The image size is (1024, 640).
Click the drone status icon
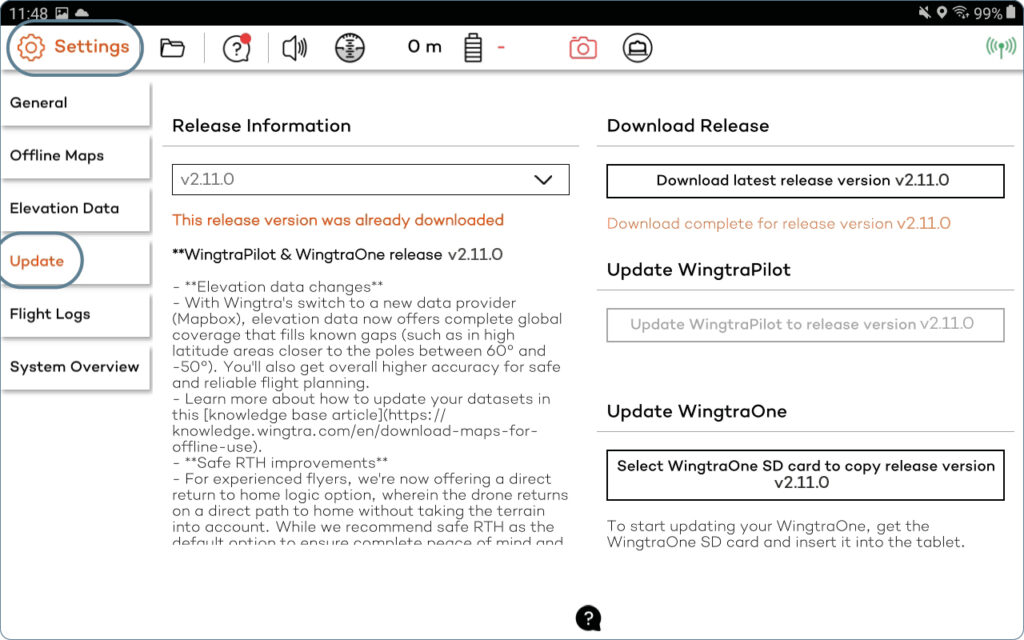(637, 46)
